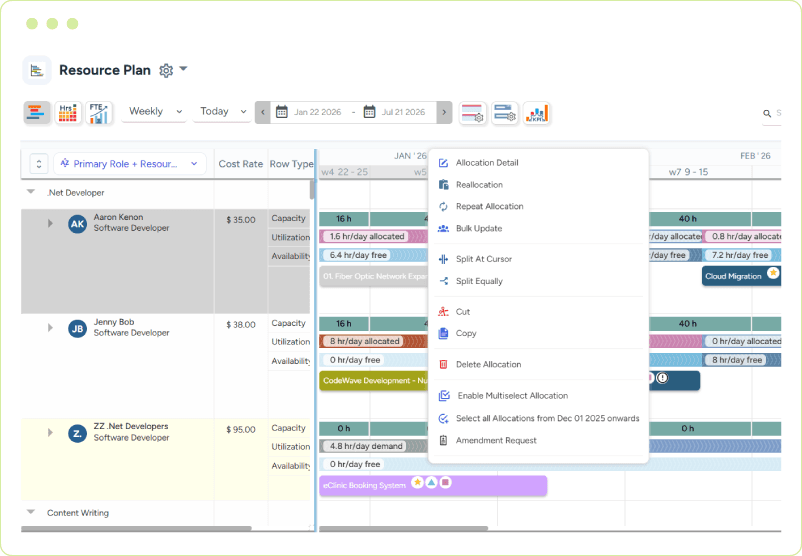Click the star badge on eClinic Booking System
Image resolution: width=802 pixels, height=556 pixels.
[x=417, y=482]
